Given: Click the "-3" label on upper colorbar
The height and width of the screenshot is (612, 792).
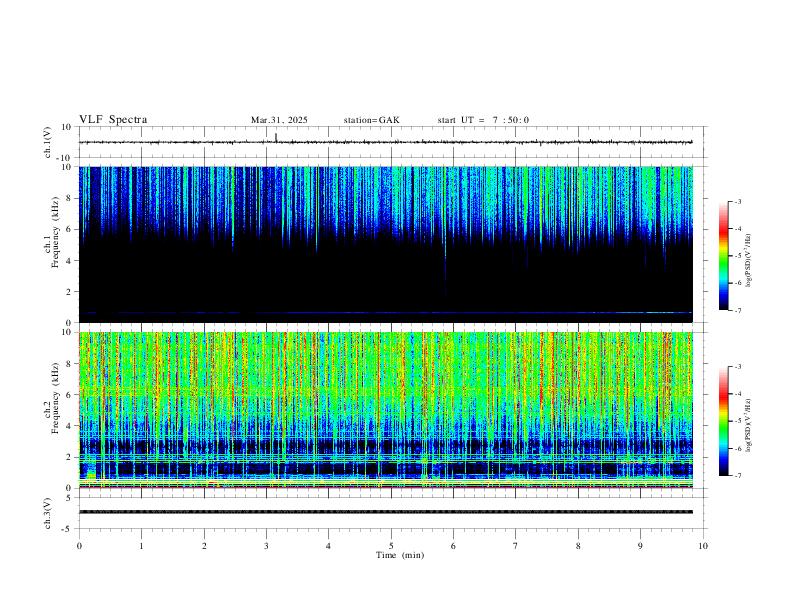Looking at the screenshot, I should 738,201.
